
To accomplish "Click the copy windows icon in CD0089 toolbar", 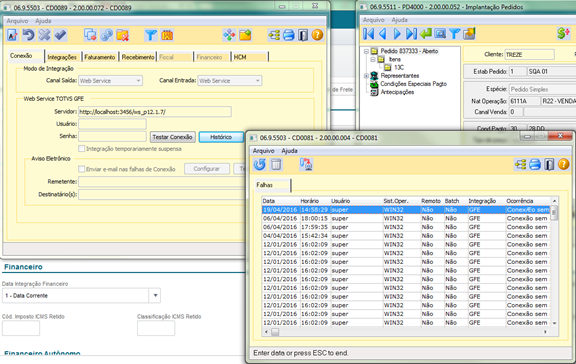I will coord(90,35).
